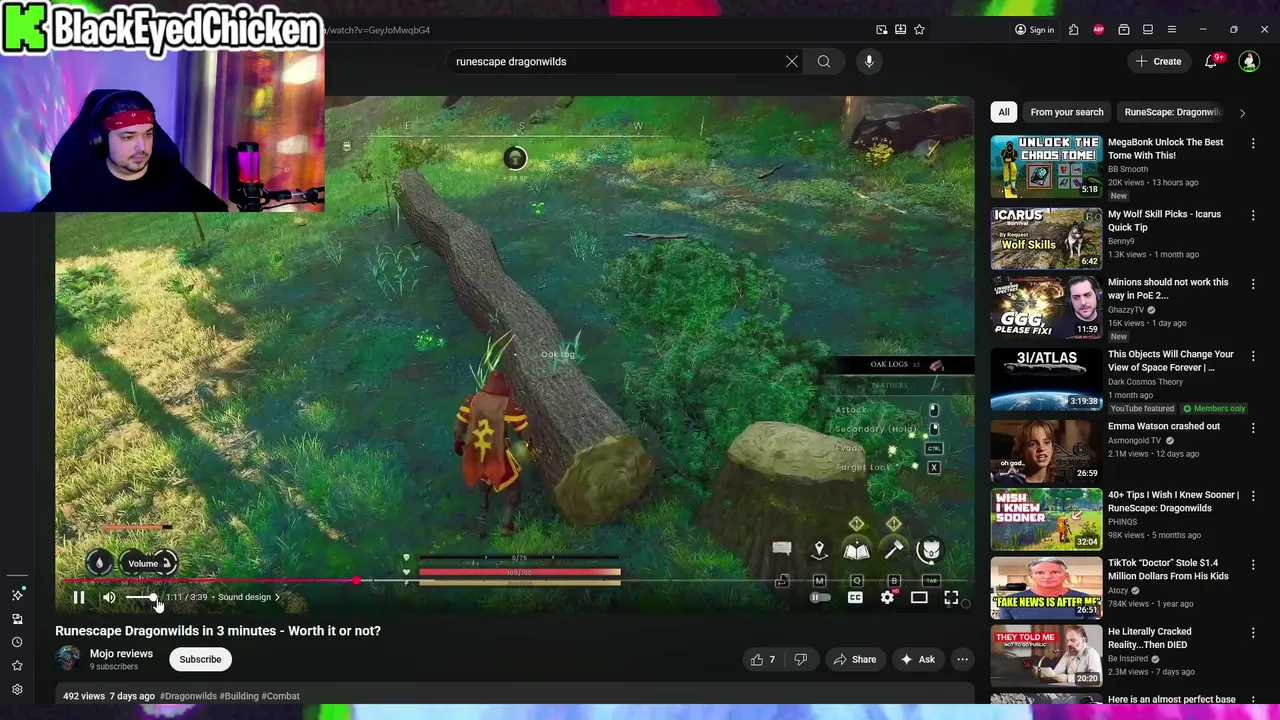Image resolution: width=1280 pixels, height=720 pixels.
Task: Enter fullscreen mode
Action: (x=951, y=598)
